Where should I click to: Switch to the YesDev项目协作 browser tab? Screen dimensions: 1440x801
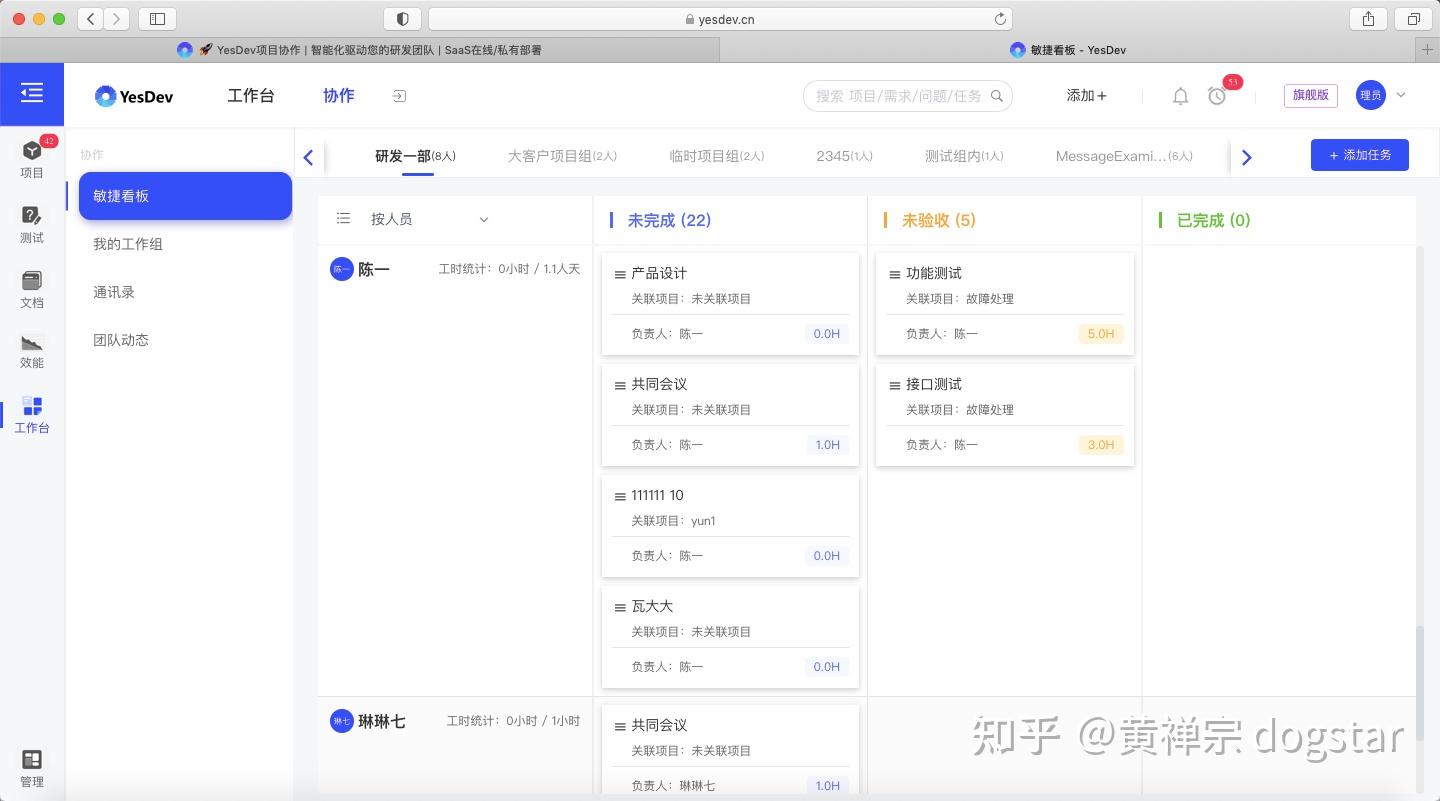click(x=360, y=50)
